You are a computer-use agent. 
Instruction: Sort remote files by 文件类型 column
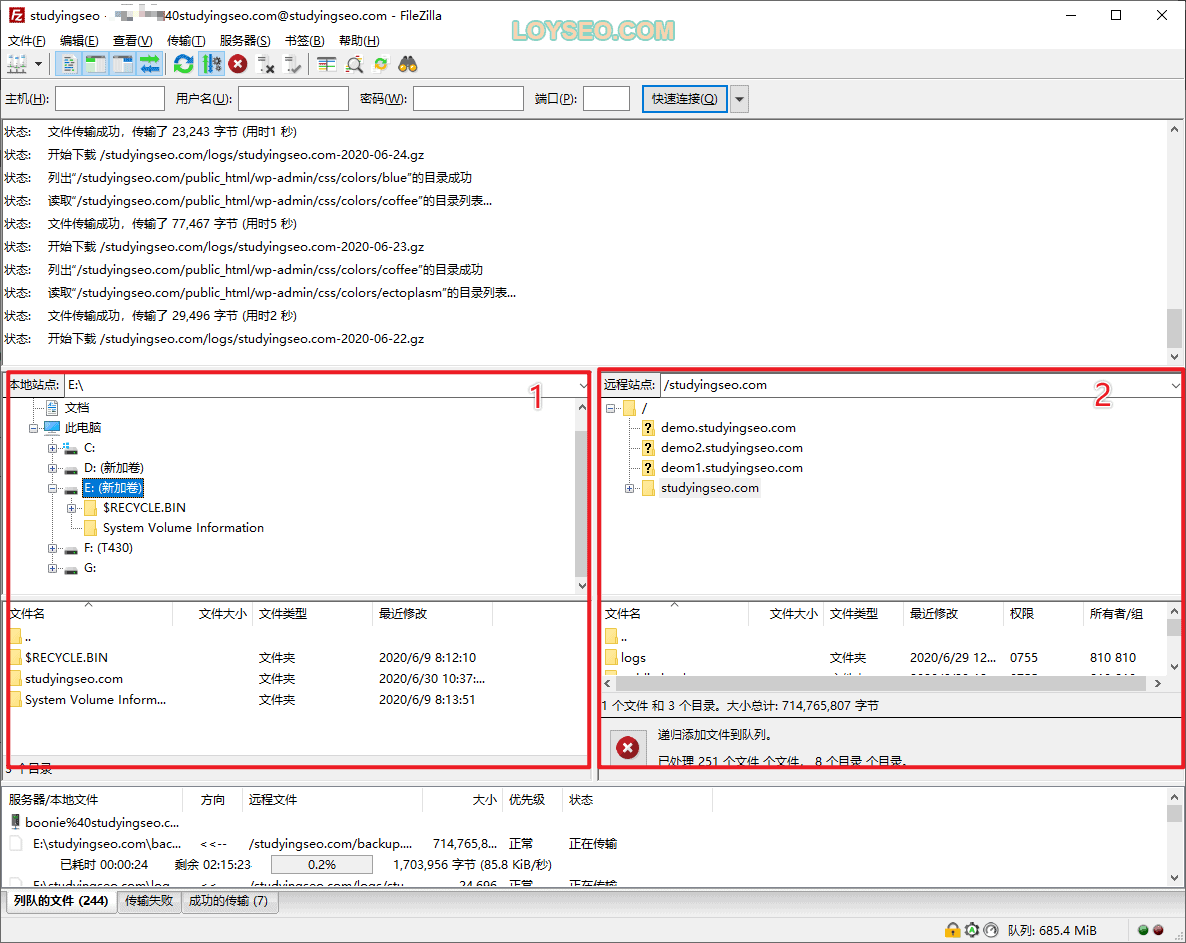click(x=863, y=614)
